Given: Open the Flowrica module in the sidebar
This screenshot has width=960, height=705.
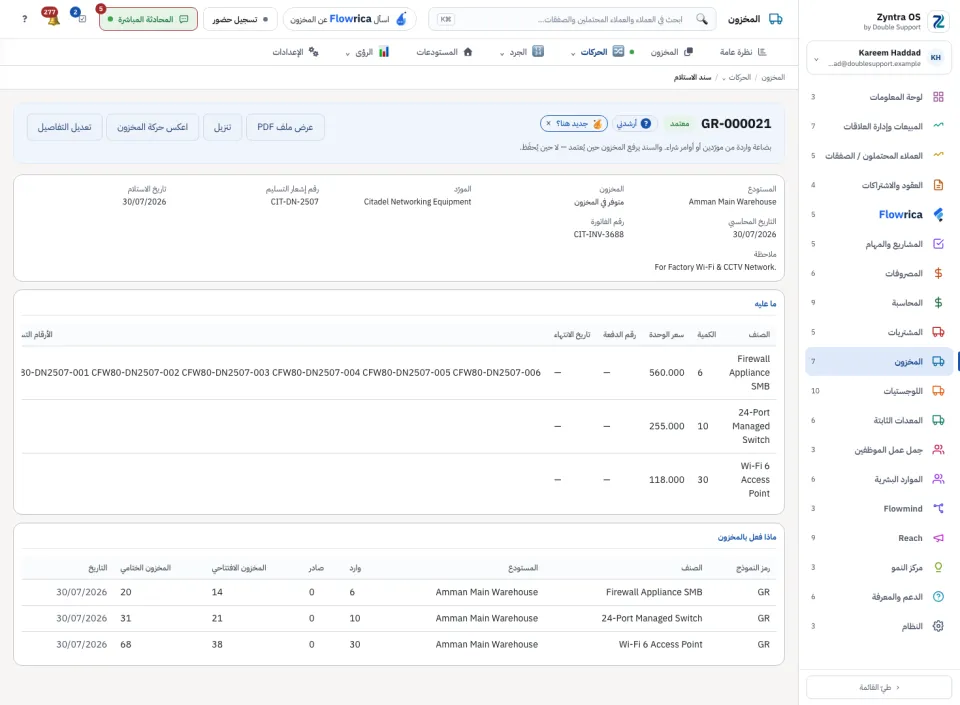Looking at the screenshot, I should (879, 214).
